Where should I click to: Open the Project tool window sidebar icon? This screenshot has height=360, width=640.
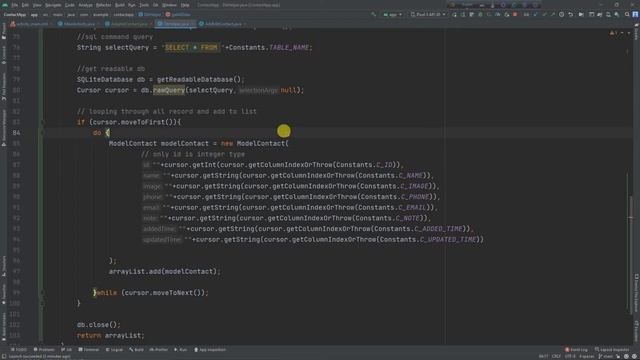(4, 31)
